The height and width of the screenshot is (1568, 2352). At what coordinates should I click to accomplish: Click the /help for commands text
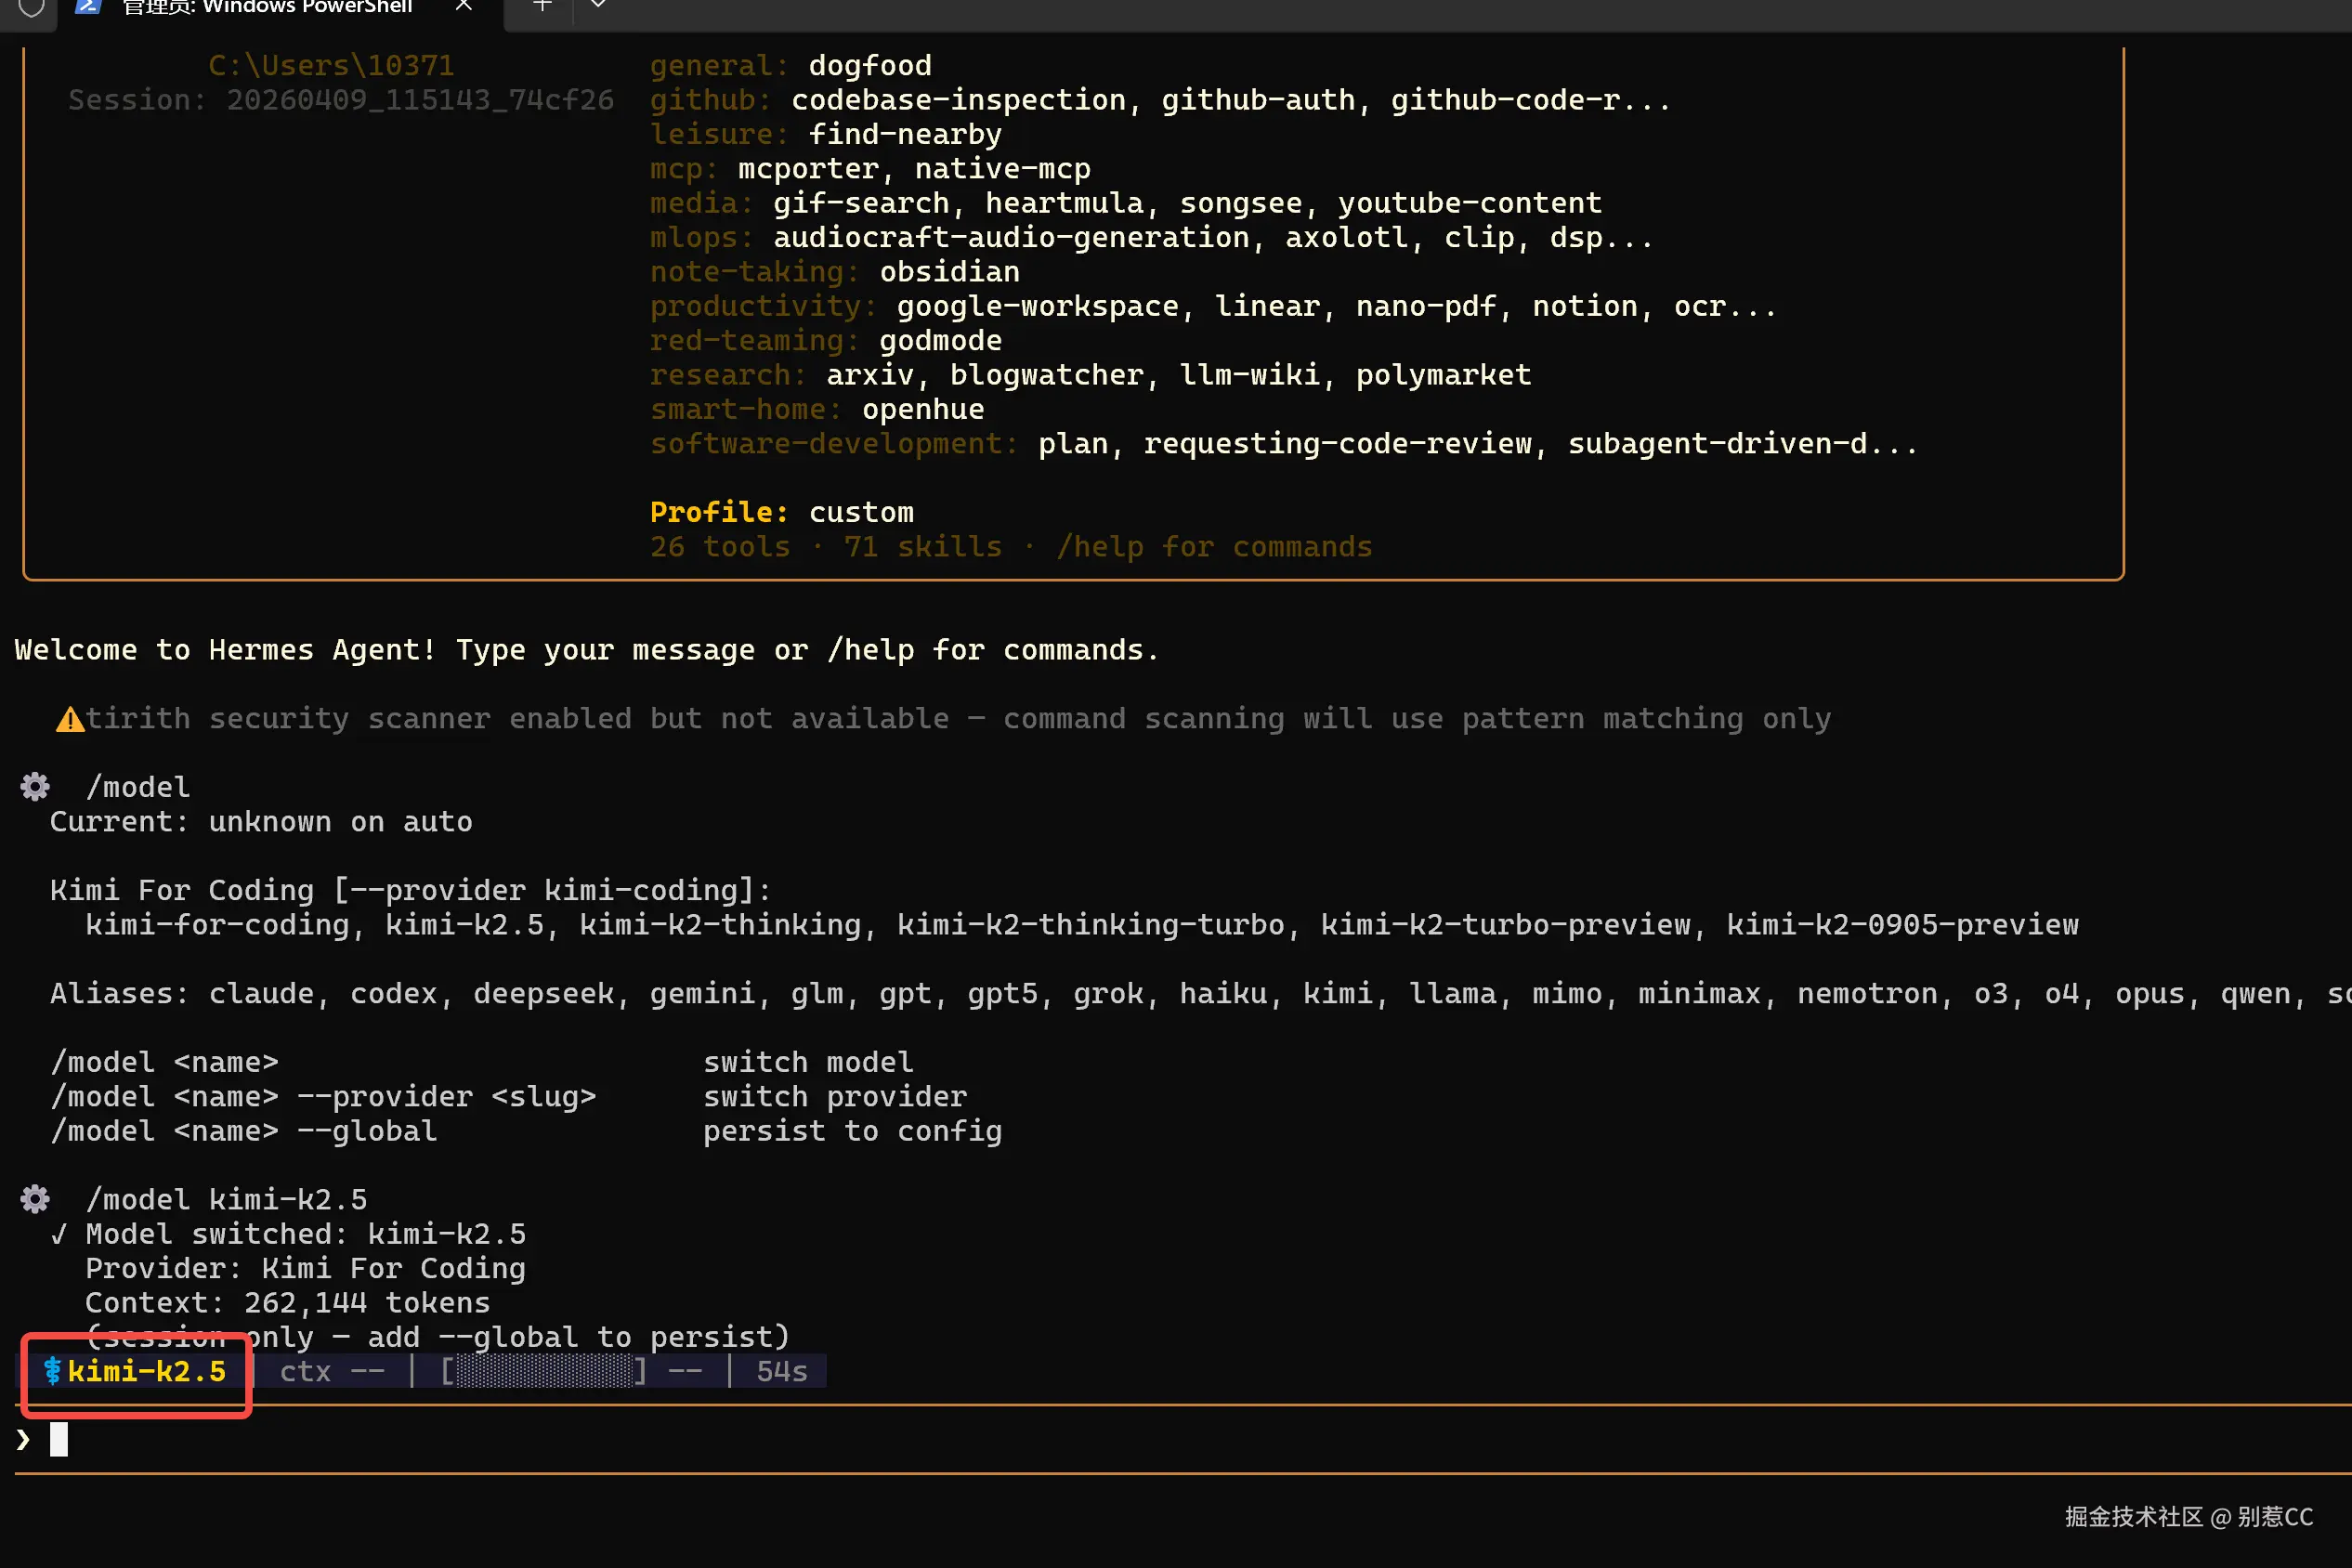click(1213, 547)
